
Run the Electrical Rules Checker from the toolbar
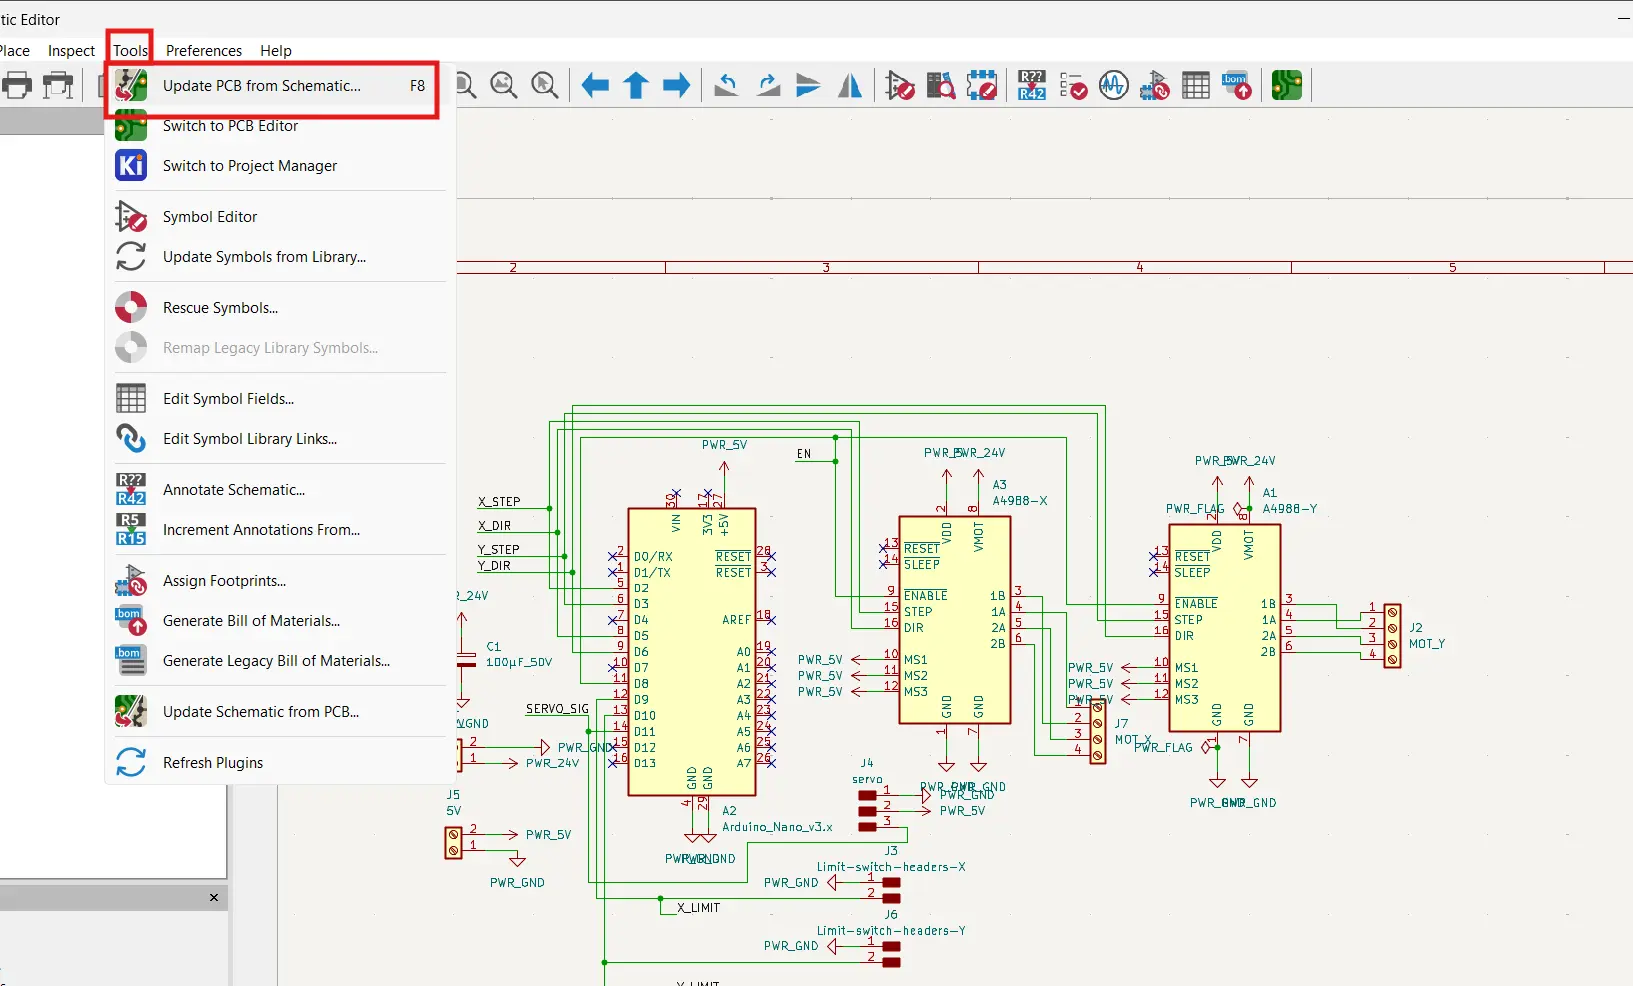click(x=1072, y=85)
